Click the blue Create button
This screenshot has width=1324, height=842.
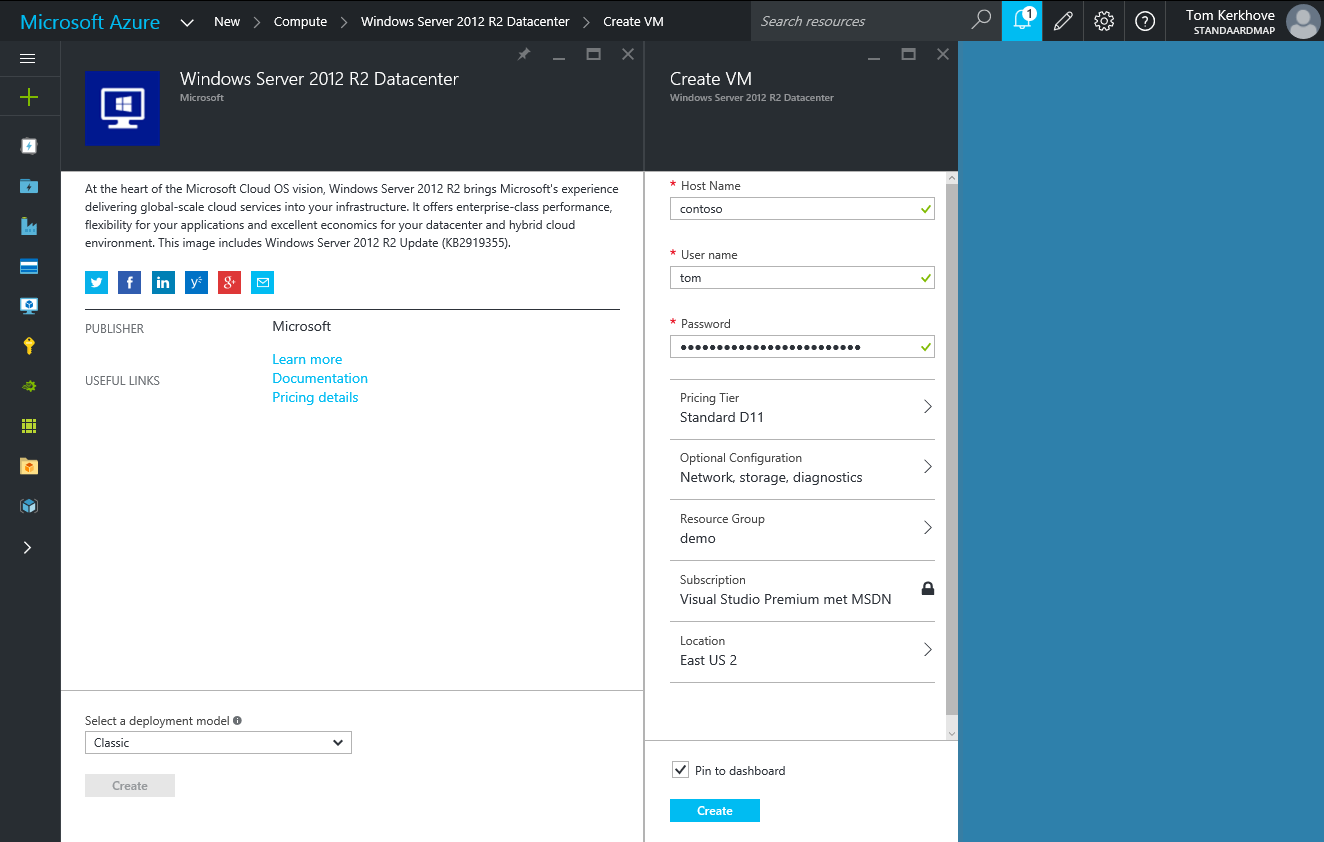click(714, 810)
